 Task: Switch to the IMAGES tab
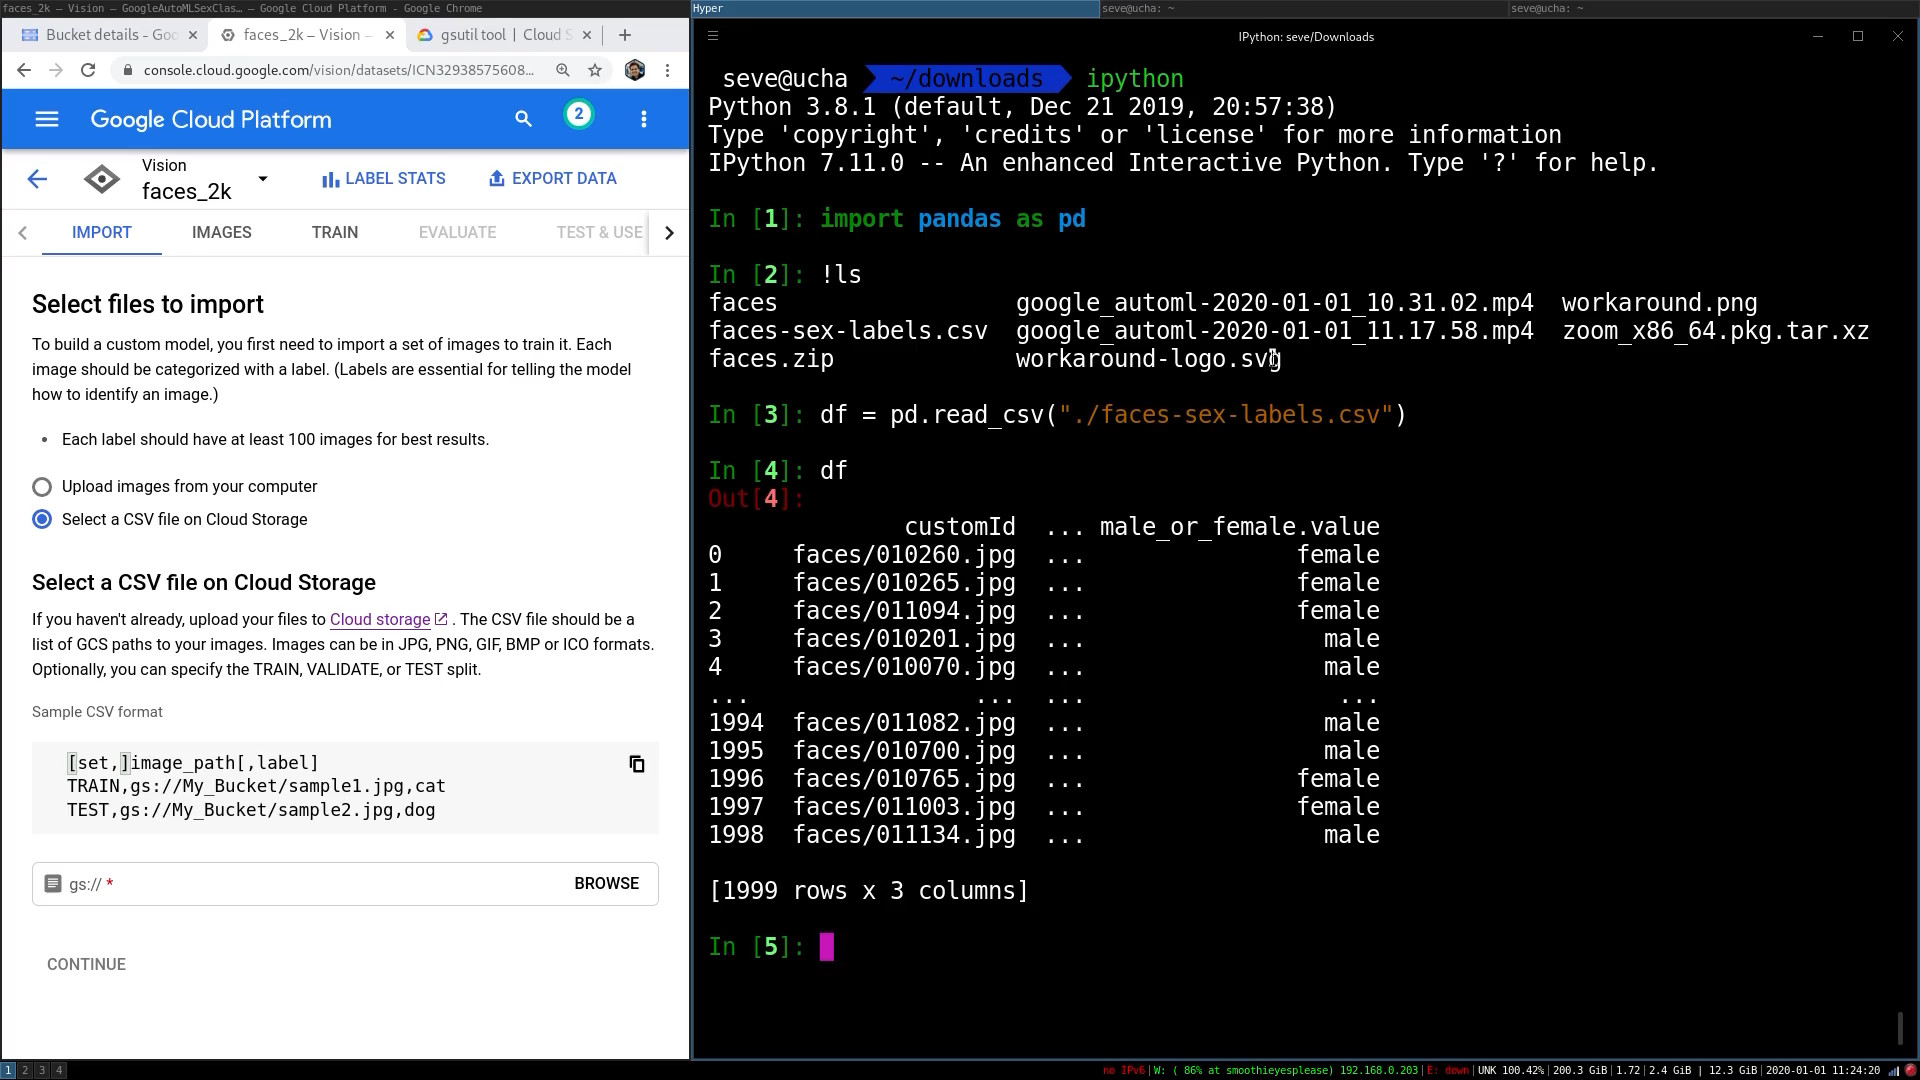[220, 232]
